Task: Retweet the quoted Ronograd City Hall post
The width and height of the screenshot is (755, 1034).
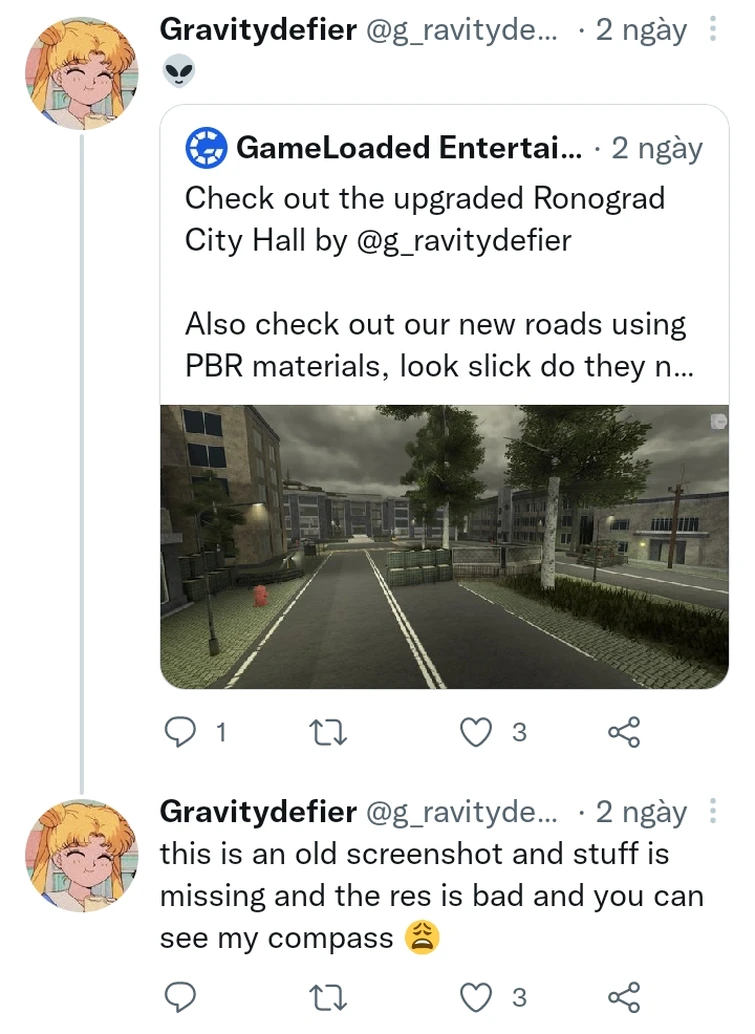Action: (327, 733)
